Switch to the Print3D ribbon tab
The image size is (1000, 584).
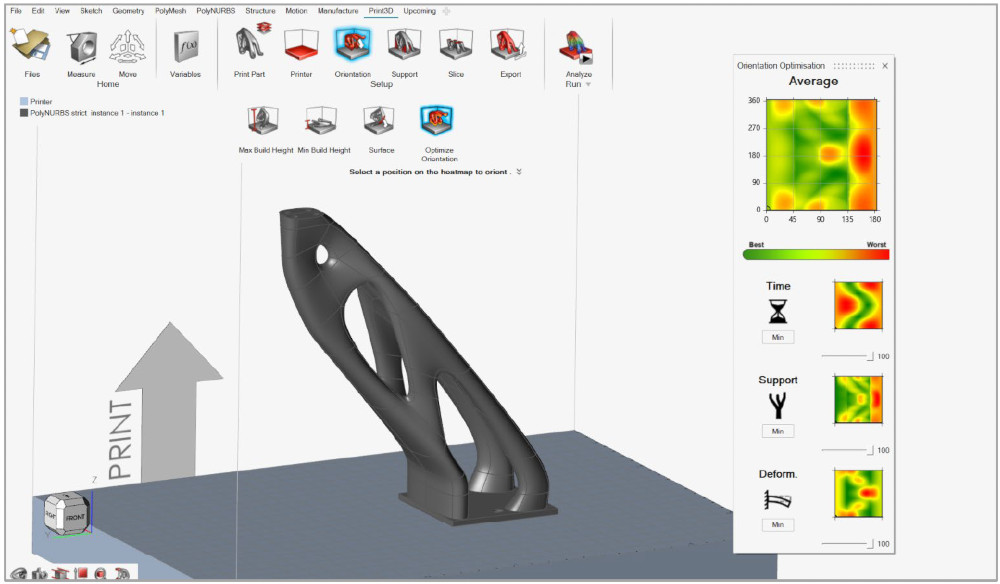[383, 10]
